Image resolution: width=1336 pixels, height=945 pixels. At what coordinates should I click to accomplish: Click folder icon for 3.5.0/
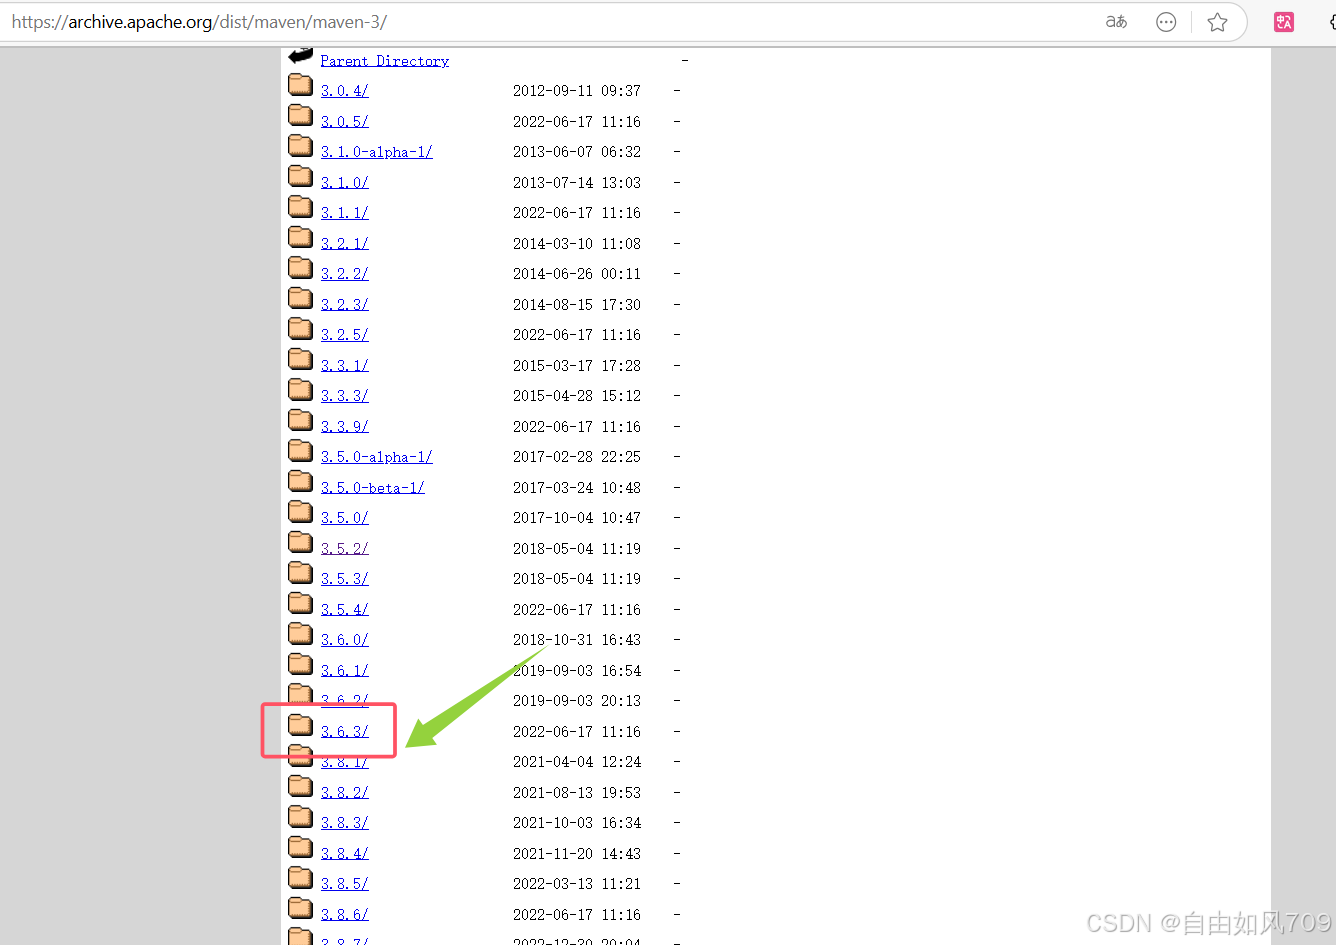[300, 512]
